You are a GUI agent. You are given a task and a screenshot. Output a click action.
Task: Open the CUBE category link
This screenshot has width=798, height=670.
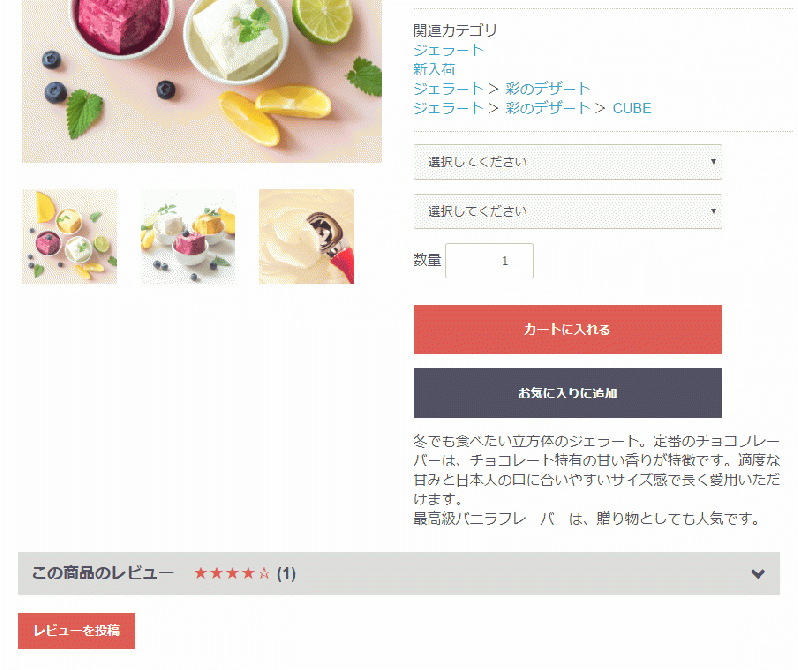pyautogui.click(x=631, y=108)
